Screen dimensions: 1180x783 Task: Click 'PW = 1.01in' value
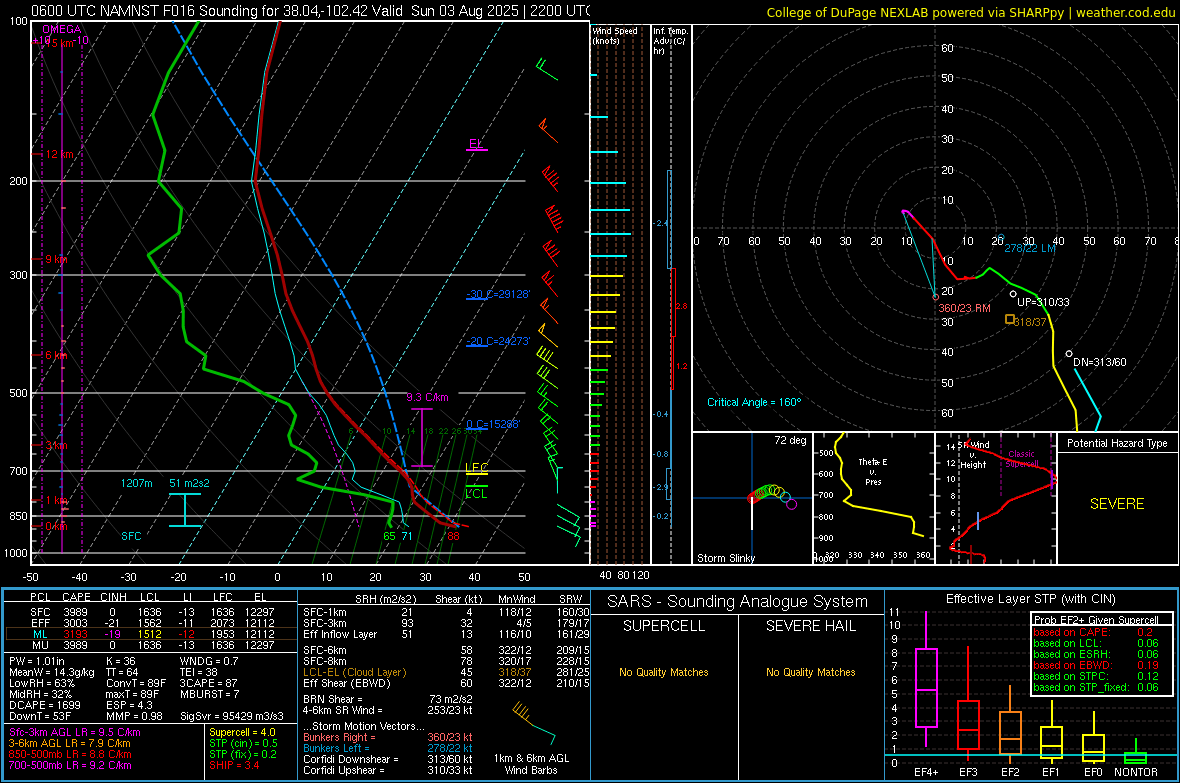click(36, 661)
